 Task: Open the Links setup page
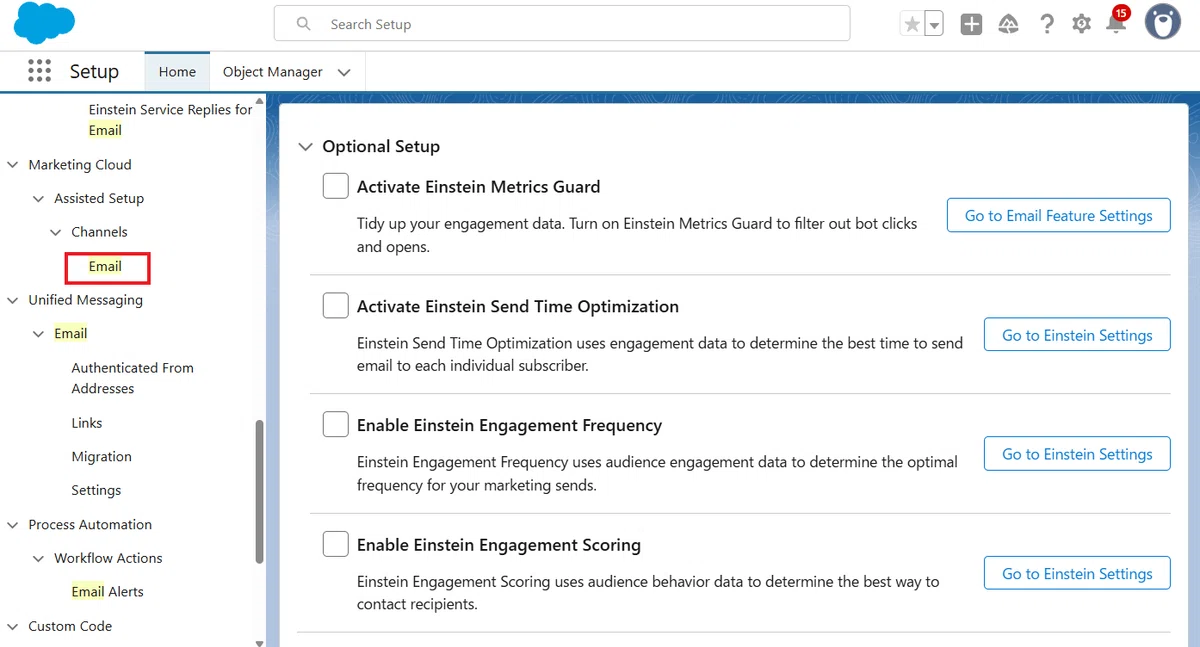click(87, 423)
